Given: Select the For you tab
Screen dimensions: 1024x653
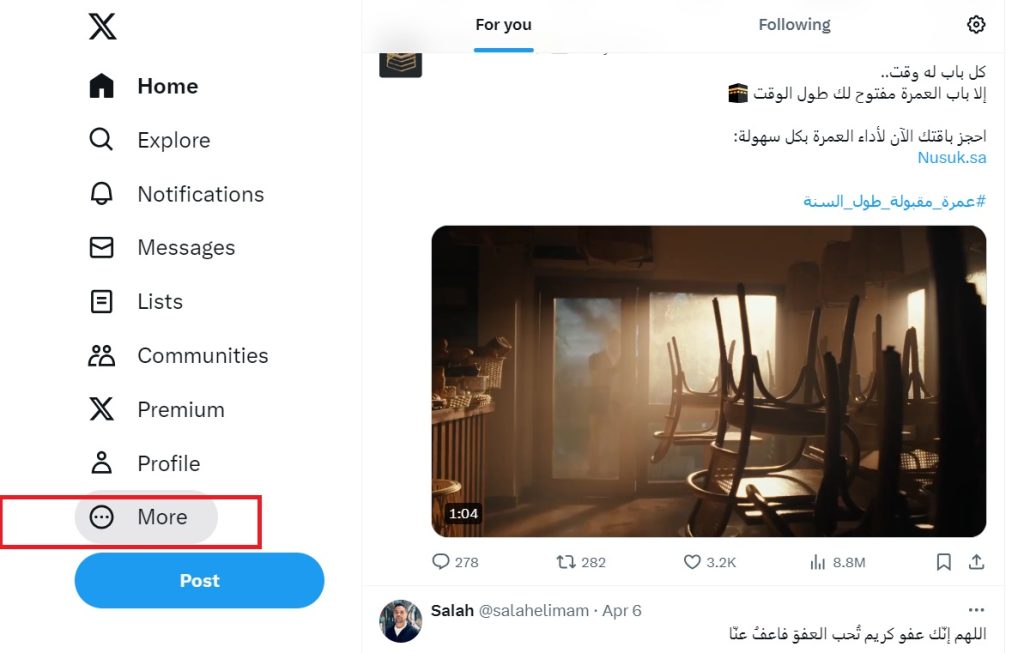Looking at the screenshot, I should (x=503, y=25).
